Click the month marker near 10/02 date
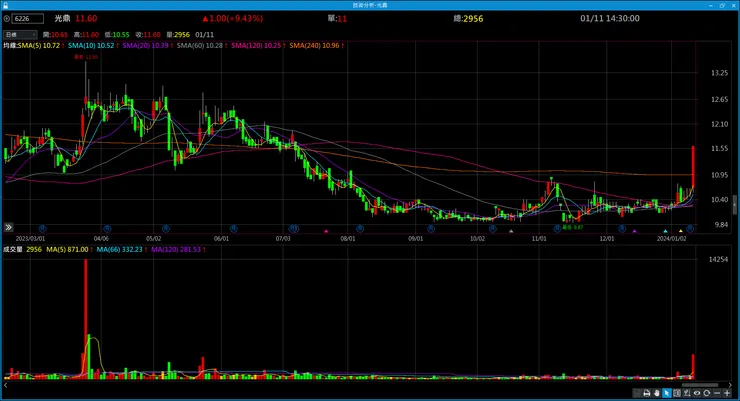The image size is (740, 401). [x=493, y=229]
